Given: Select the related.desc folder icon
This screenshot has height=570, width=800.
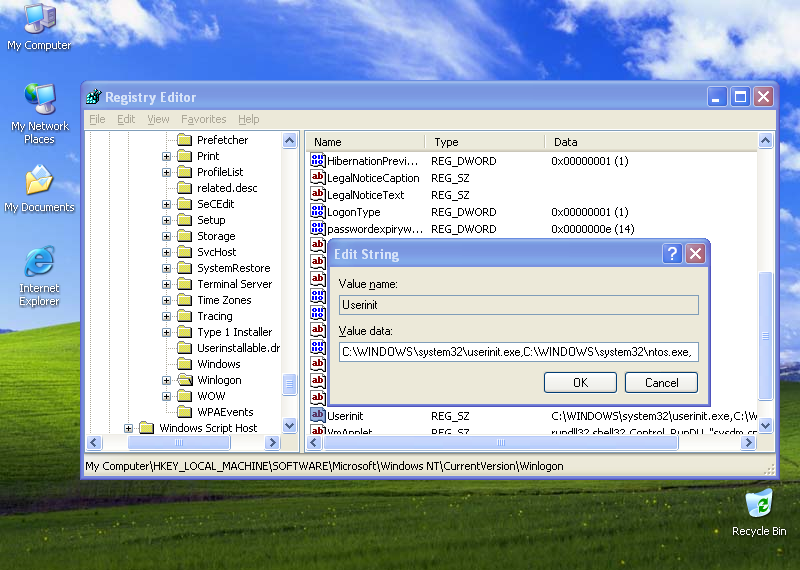Looking at the screenshot, I should click(184, 188).
